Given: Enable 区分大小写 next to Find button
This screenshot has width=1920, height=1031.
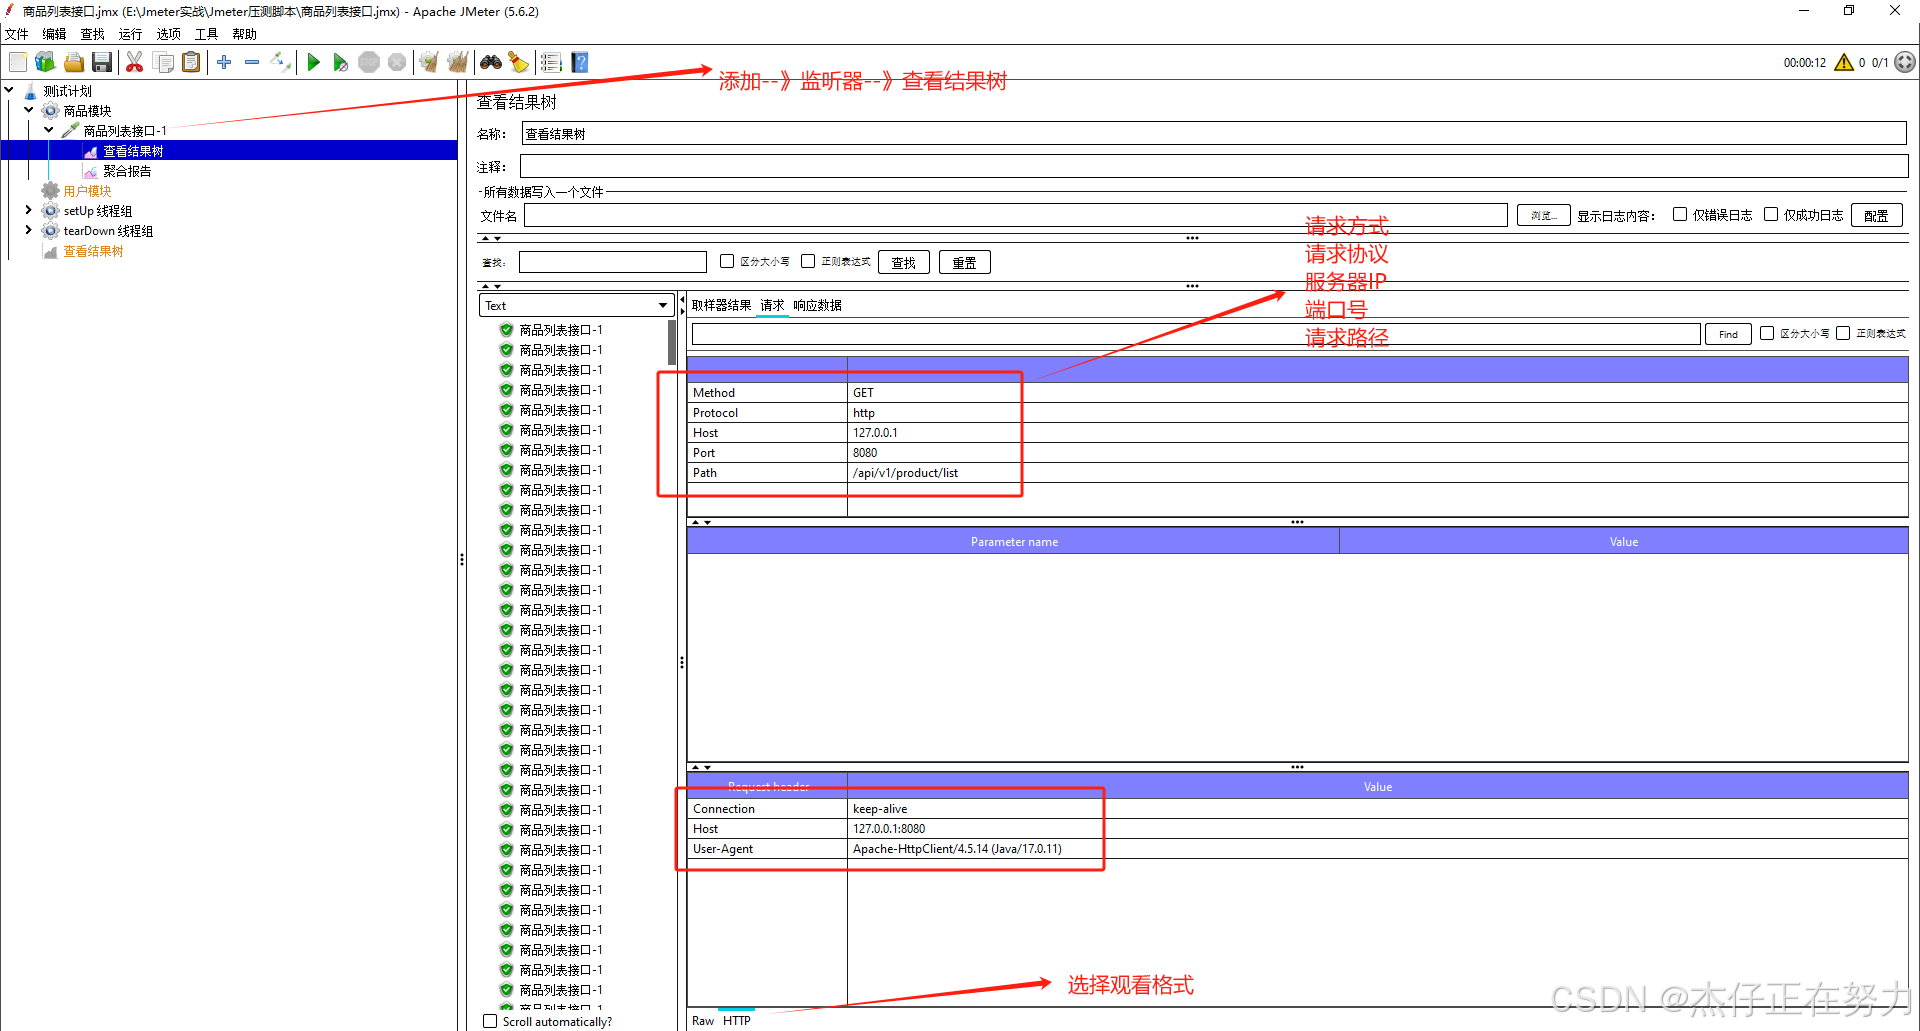Looking at the screenshot, I should point(1767,333).
